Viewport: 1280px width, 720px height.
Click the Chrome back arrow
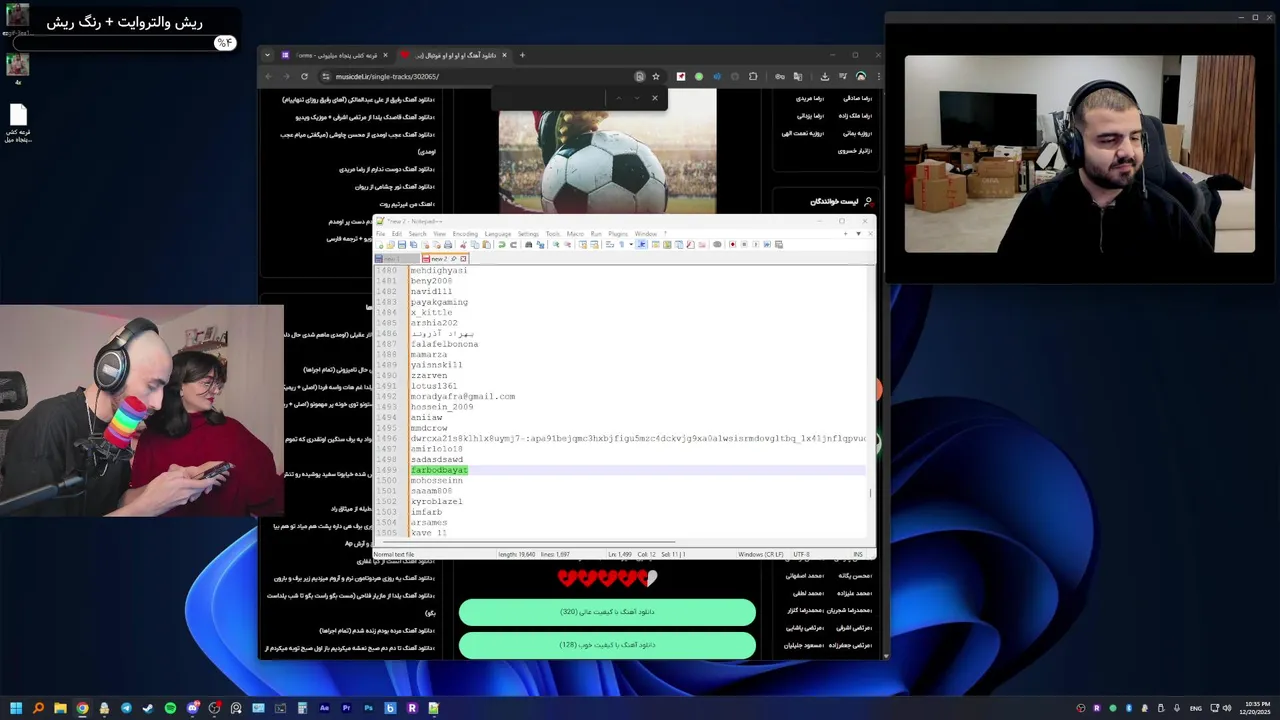point(268,76)
